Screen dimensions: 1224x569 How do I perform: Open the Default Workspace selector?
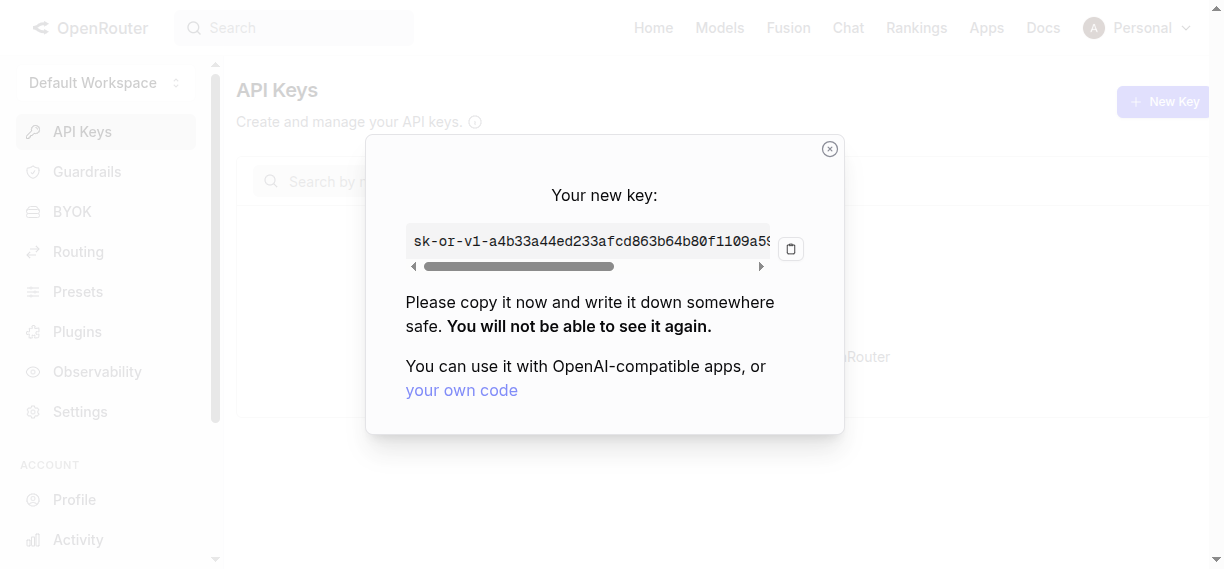pos(105,83)
